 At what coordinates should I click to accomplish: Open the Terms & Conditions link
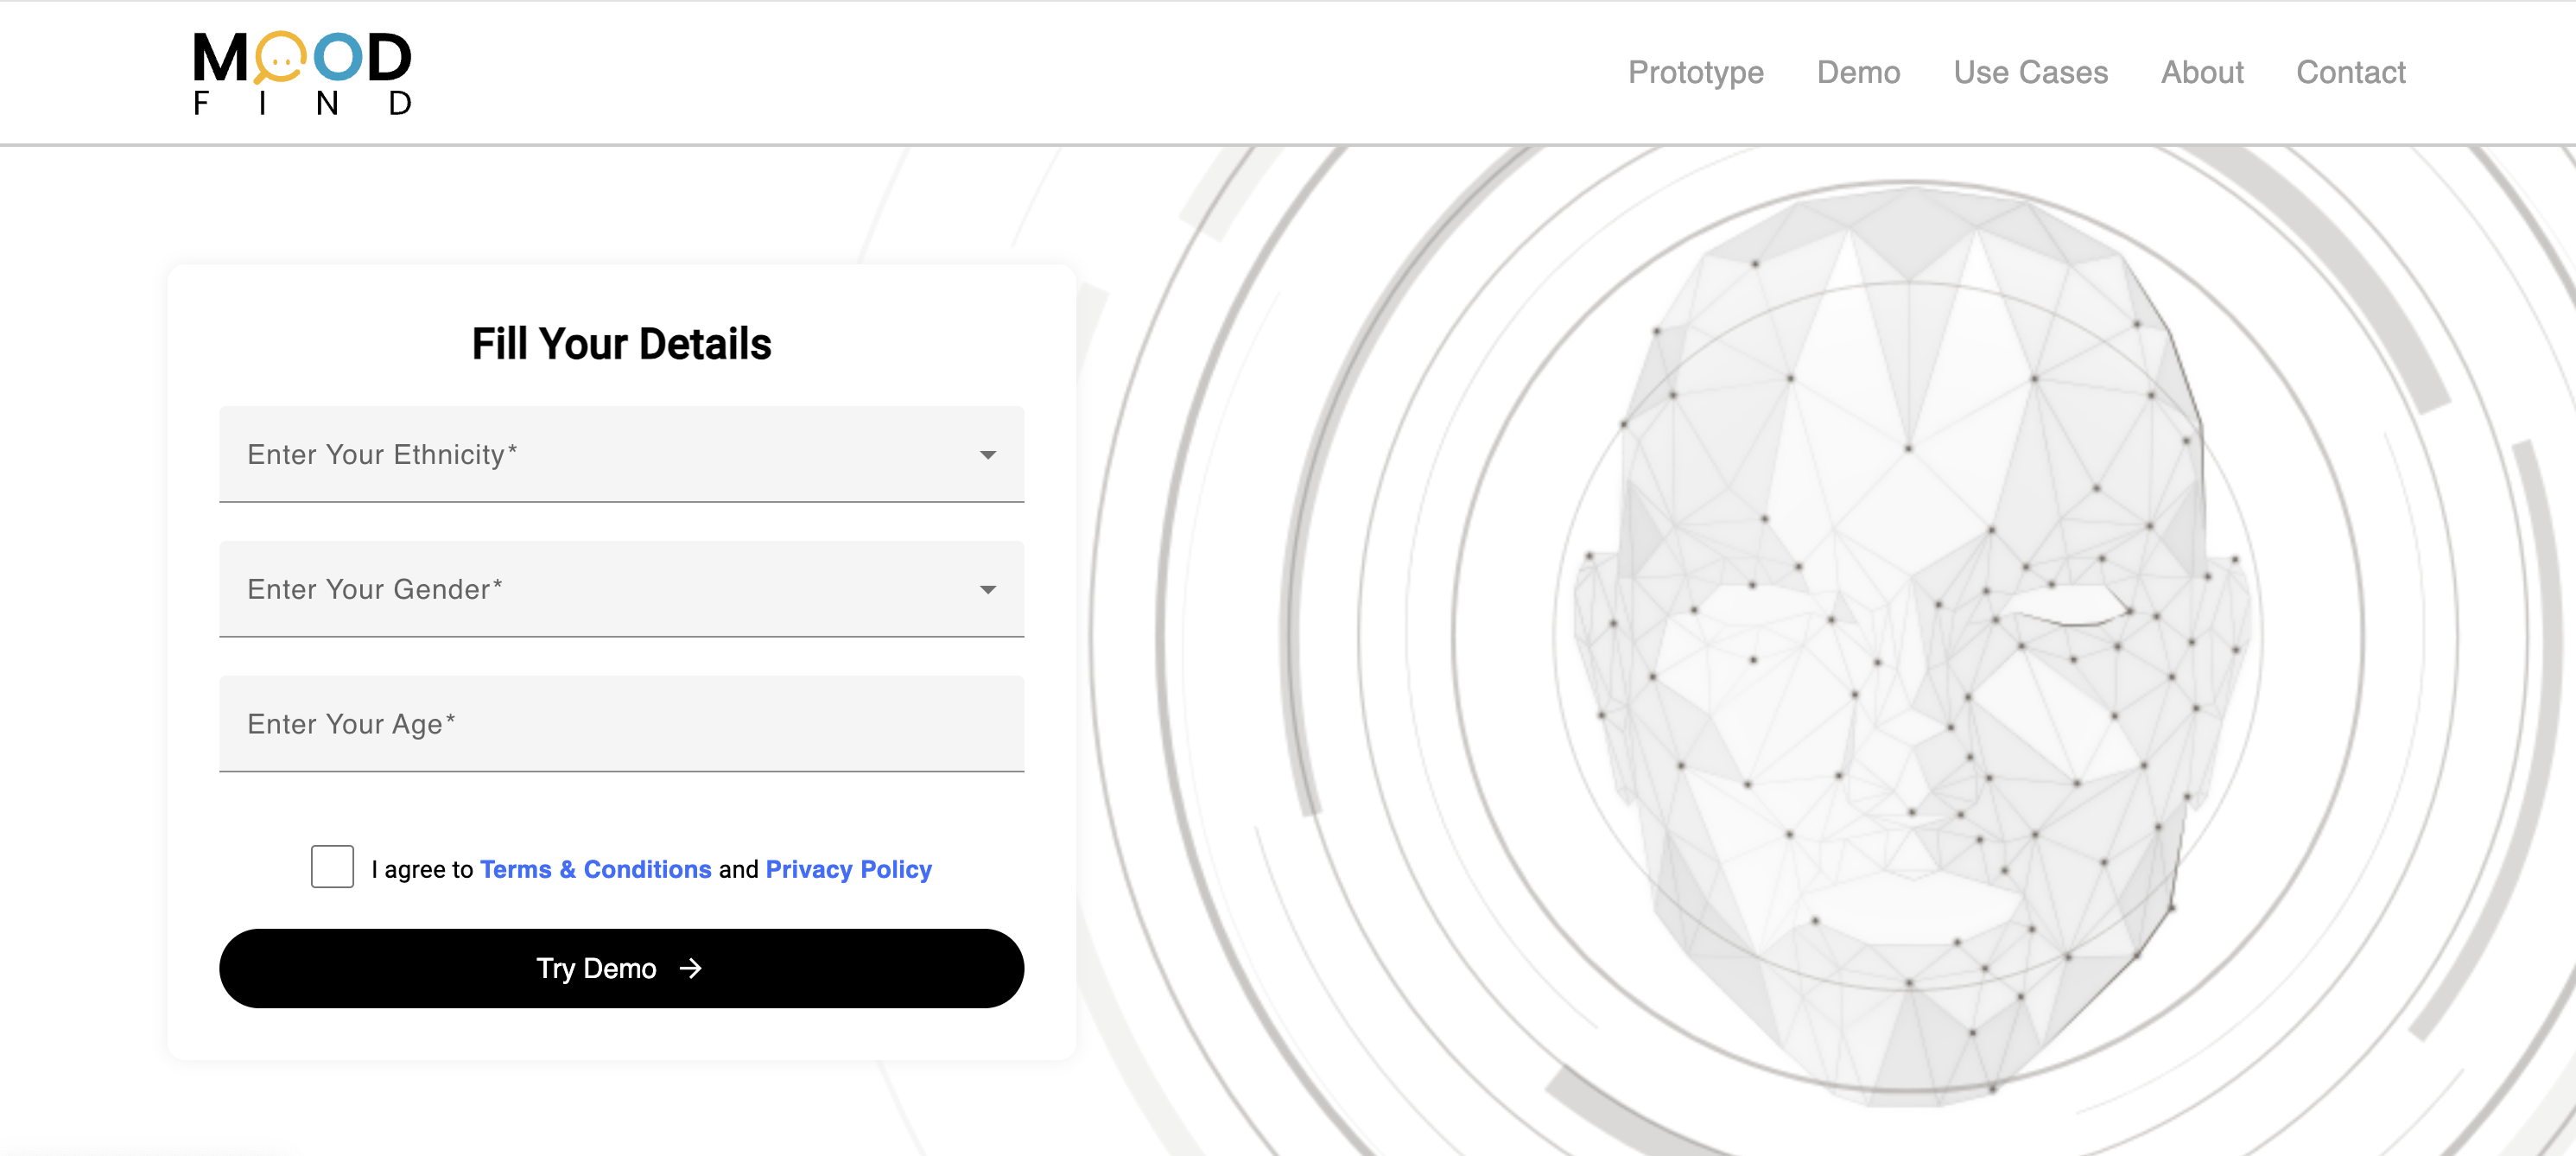click(x=595, y=869)
